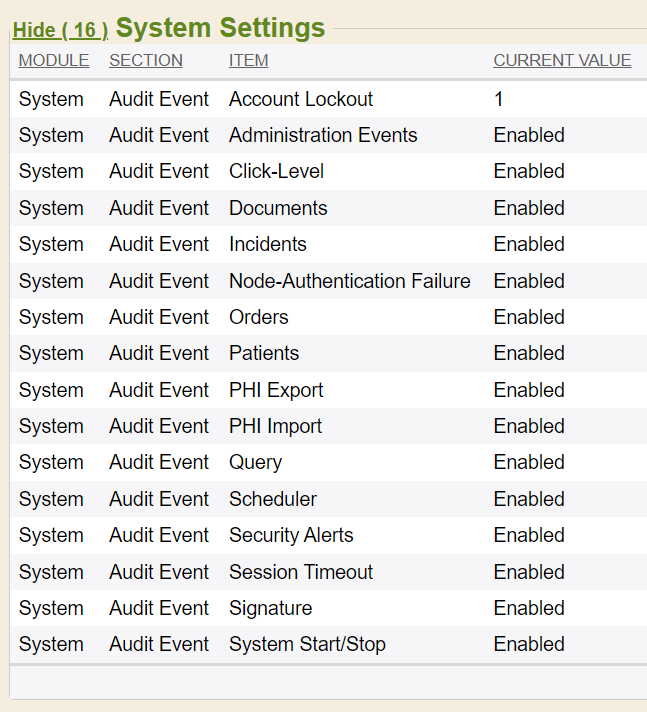
Task: Select the Incidents audit event row
Action: (x=267, y=244)
